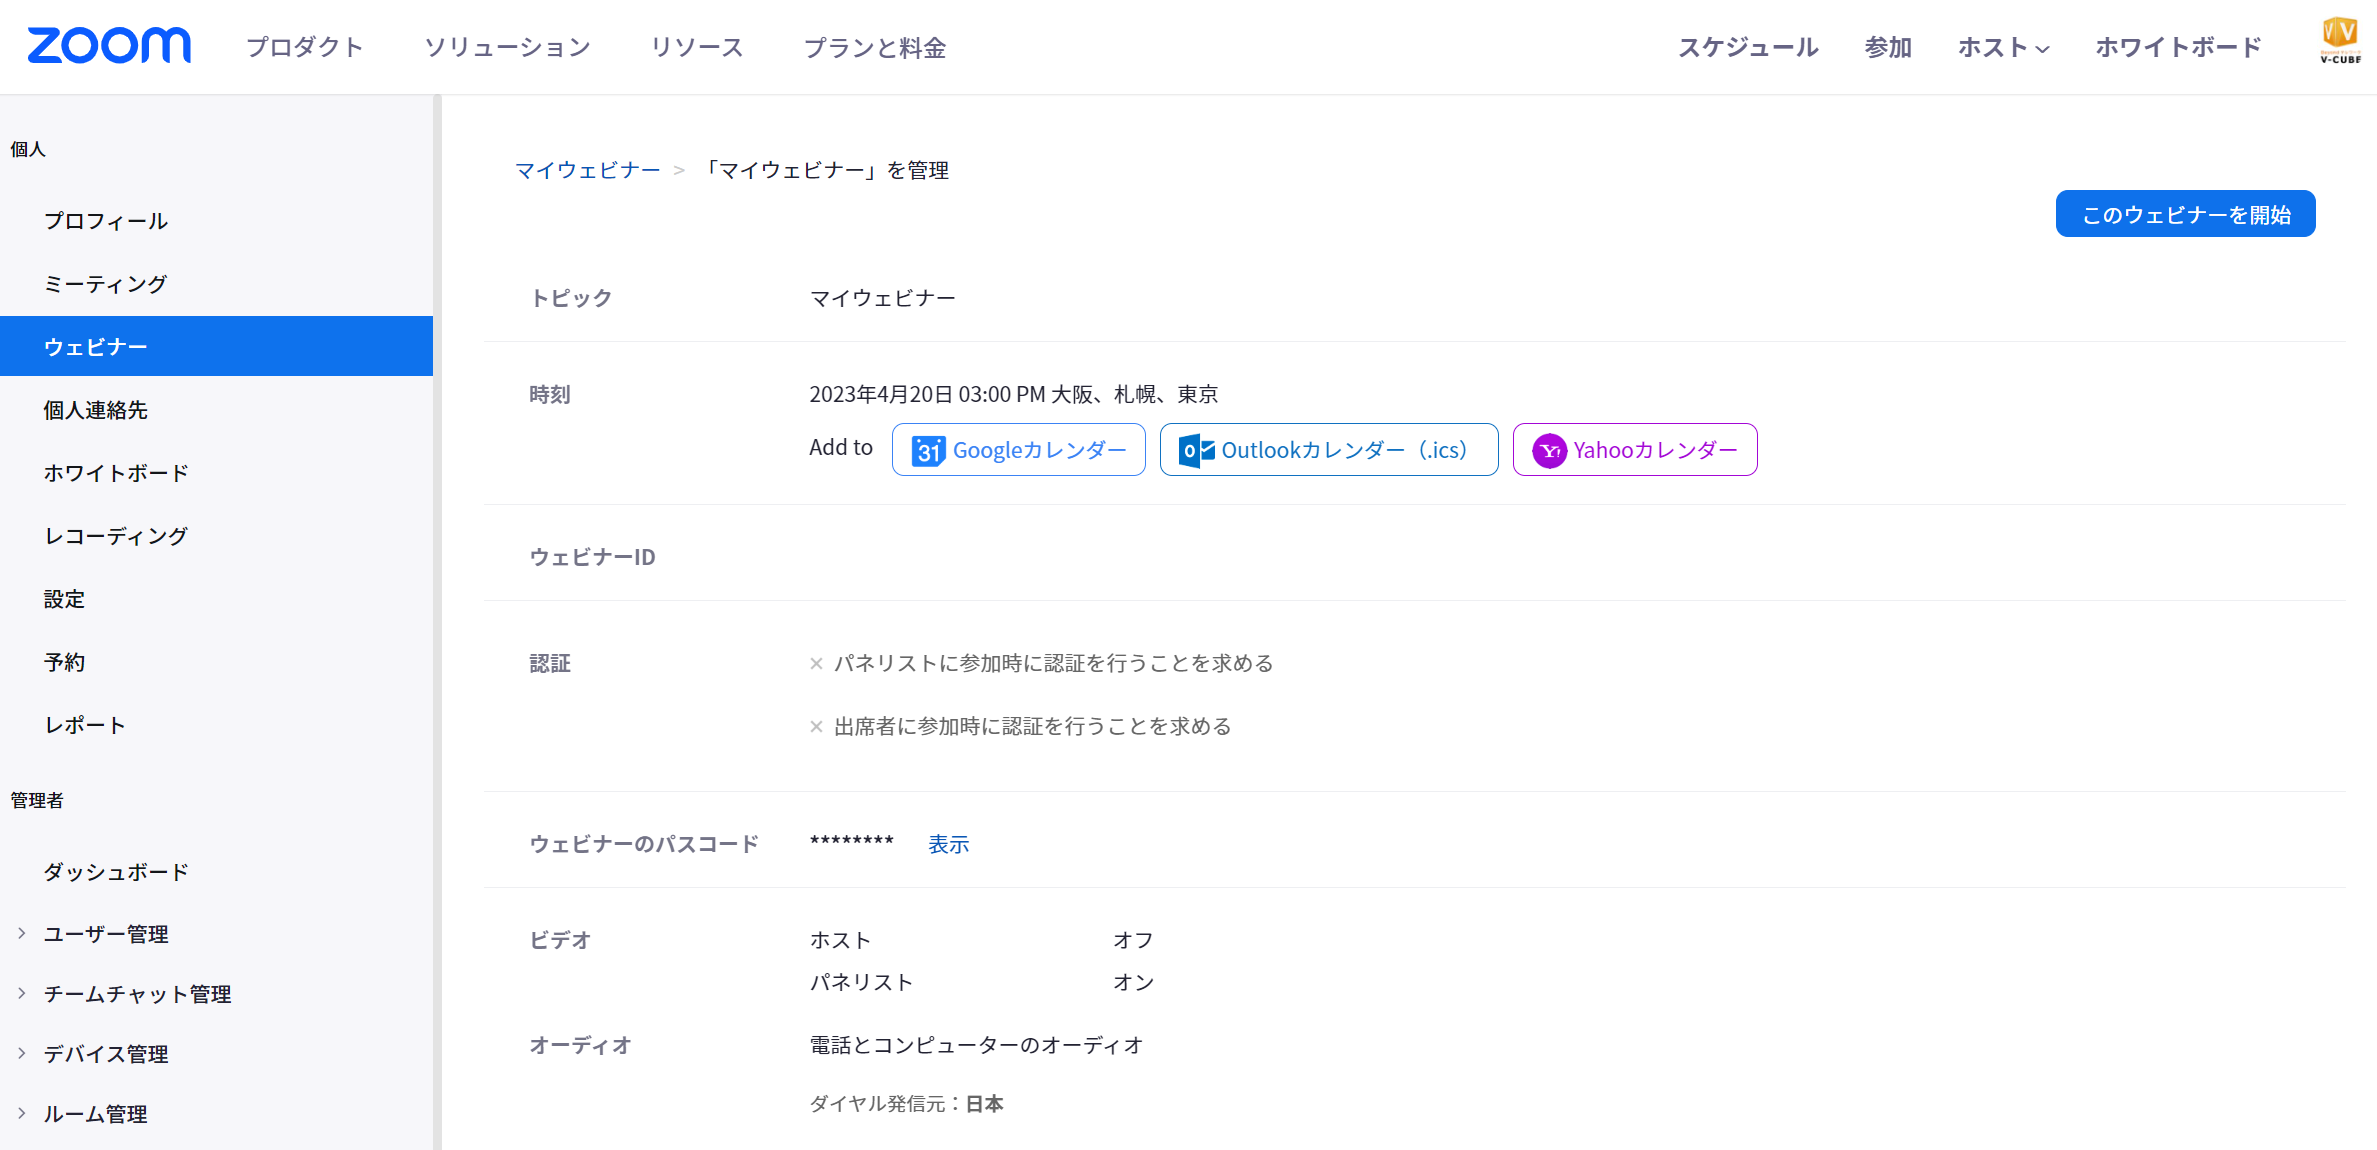This screenshot has height=1150, width=2377.
Task: Open the V-CUBE profile avatar
Action: tap(2340, 41)
